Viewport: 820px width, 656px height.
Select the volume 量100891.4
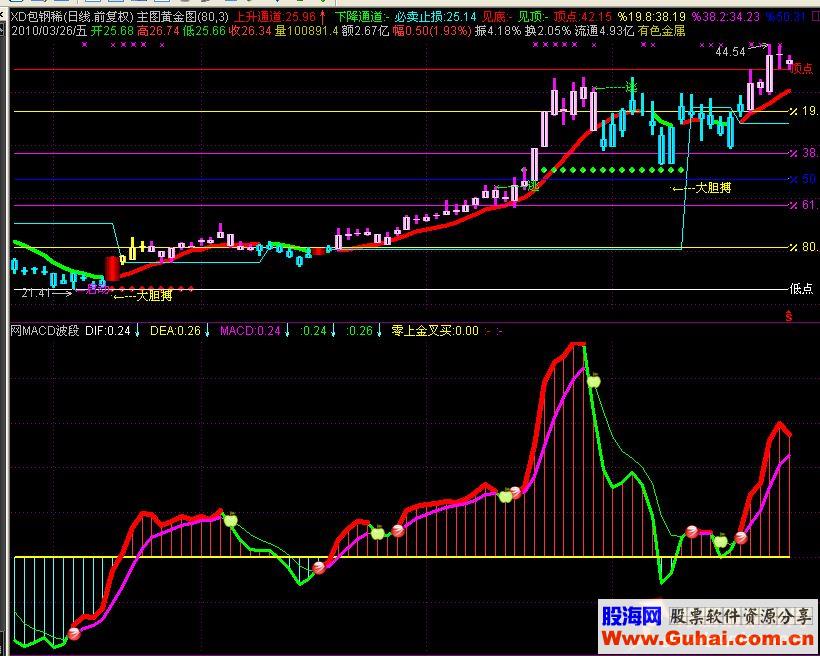coord(306,31)
